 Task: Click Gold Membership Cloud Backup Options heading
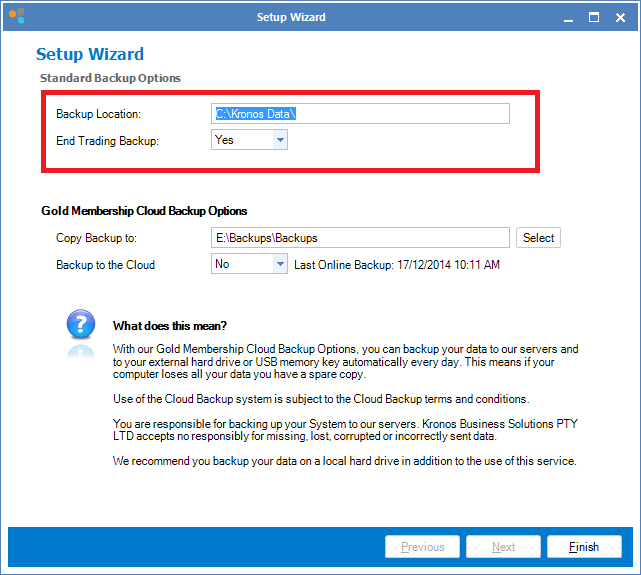(144, 211)
